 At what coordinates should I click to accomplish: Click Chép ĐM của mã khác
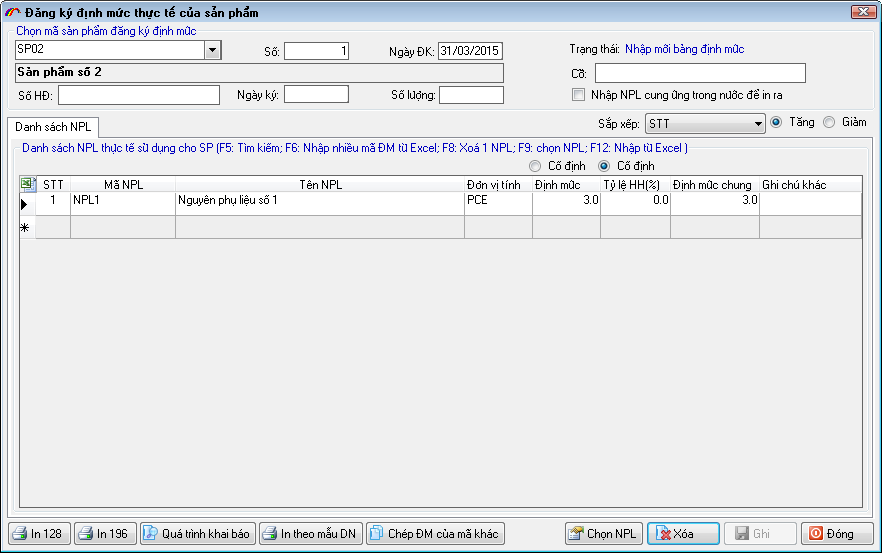435,534
